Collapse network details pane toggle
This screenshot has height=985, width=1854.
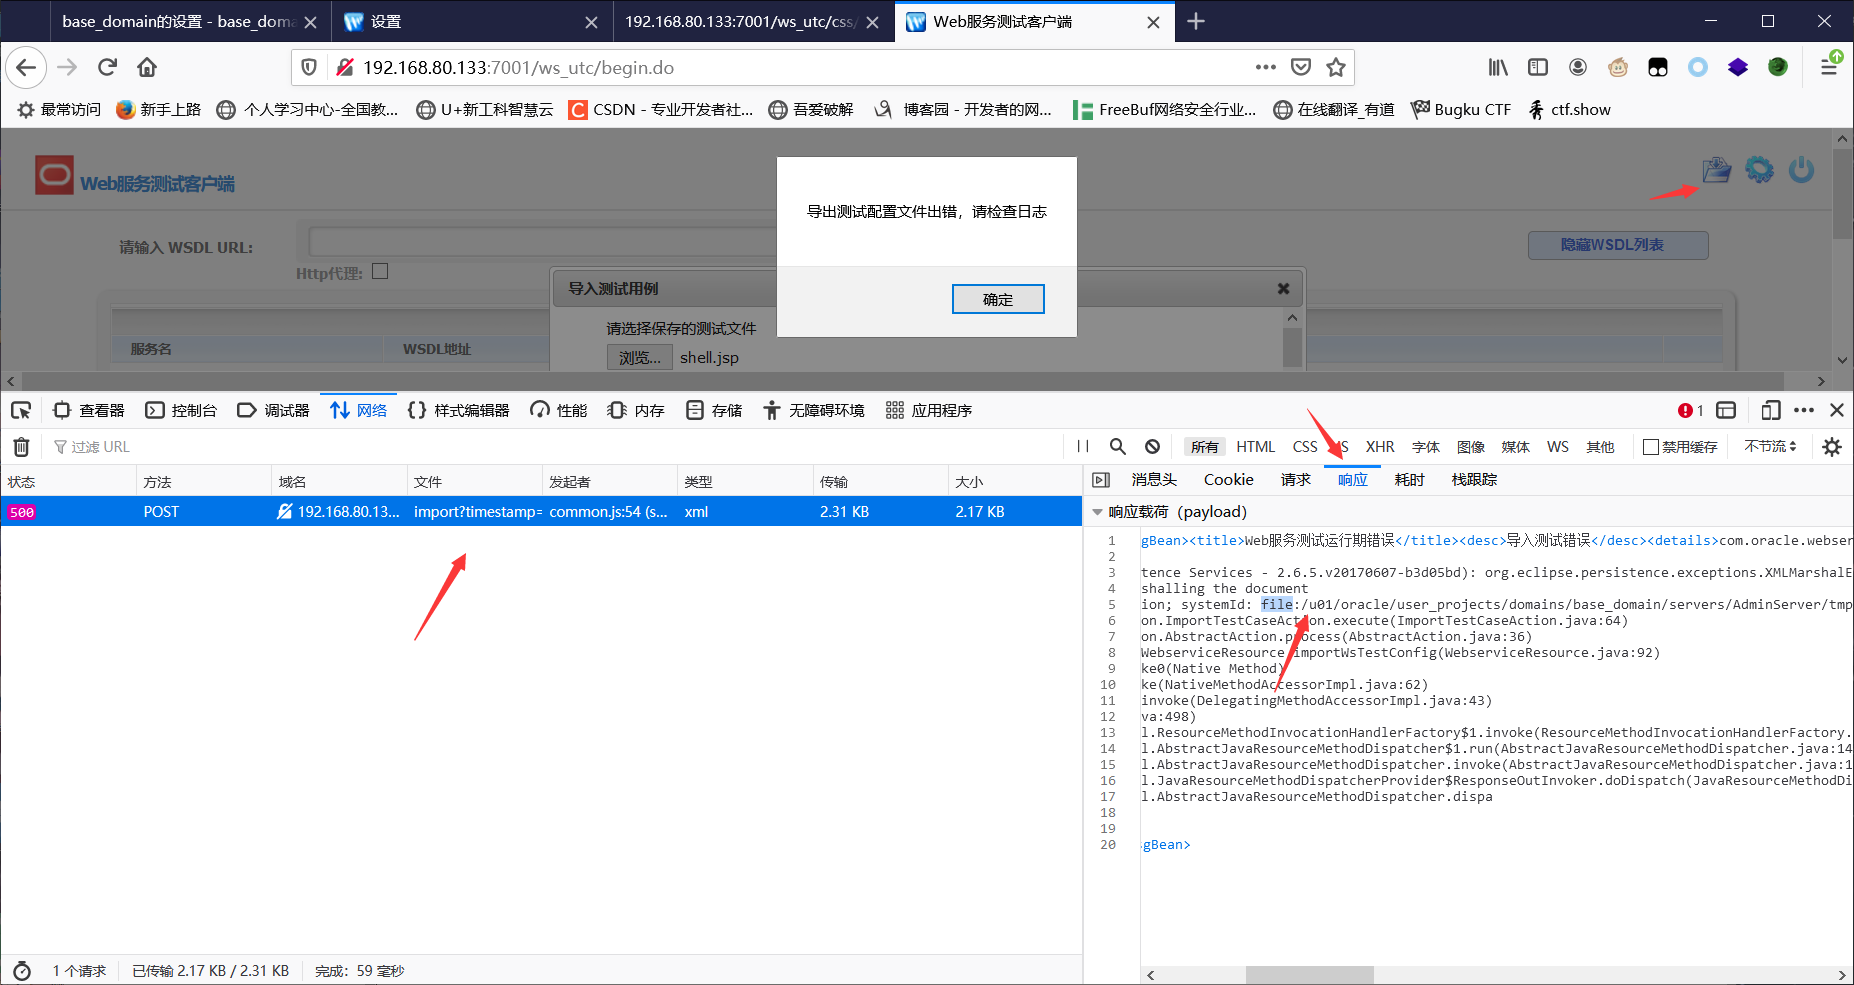(1101, 480)
